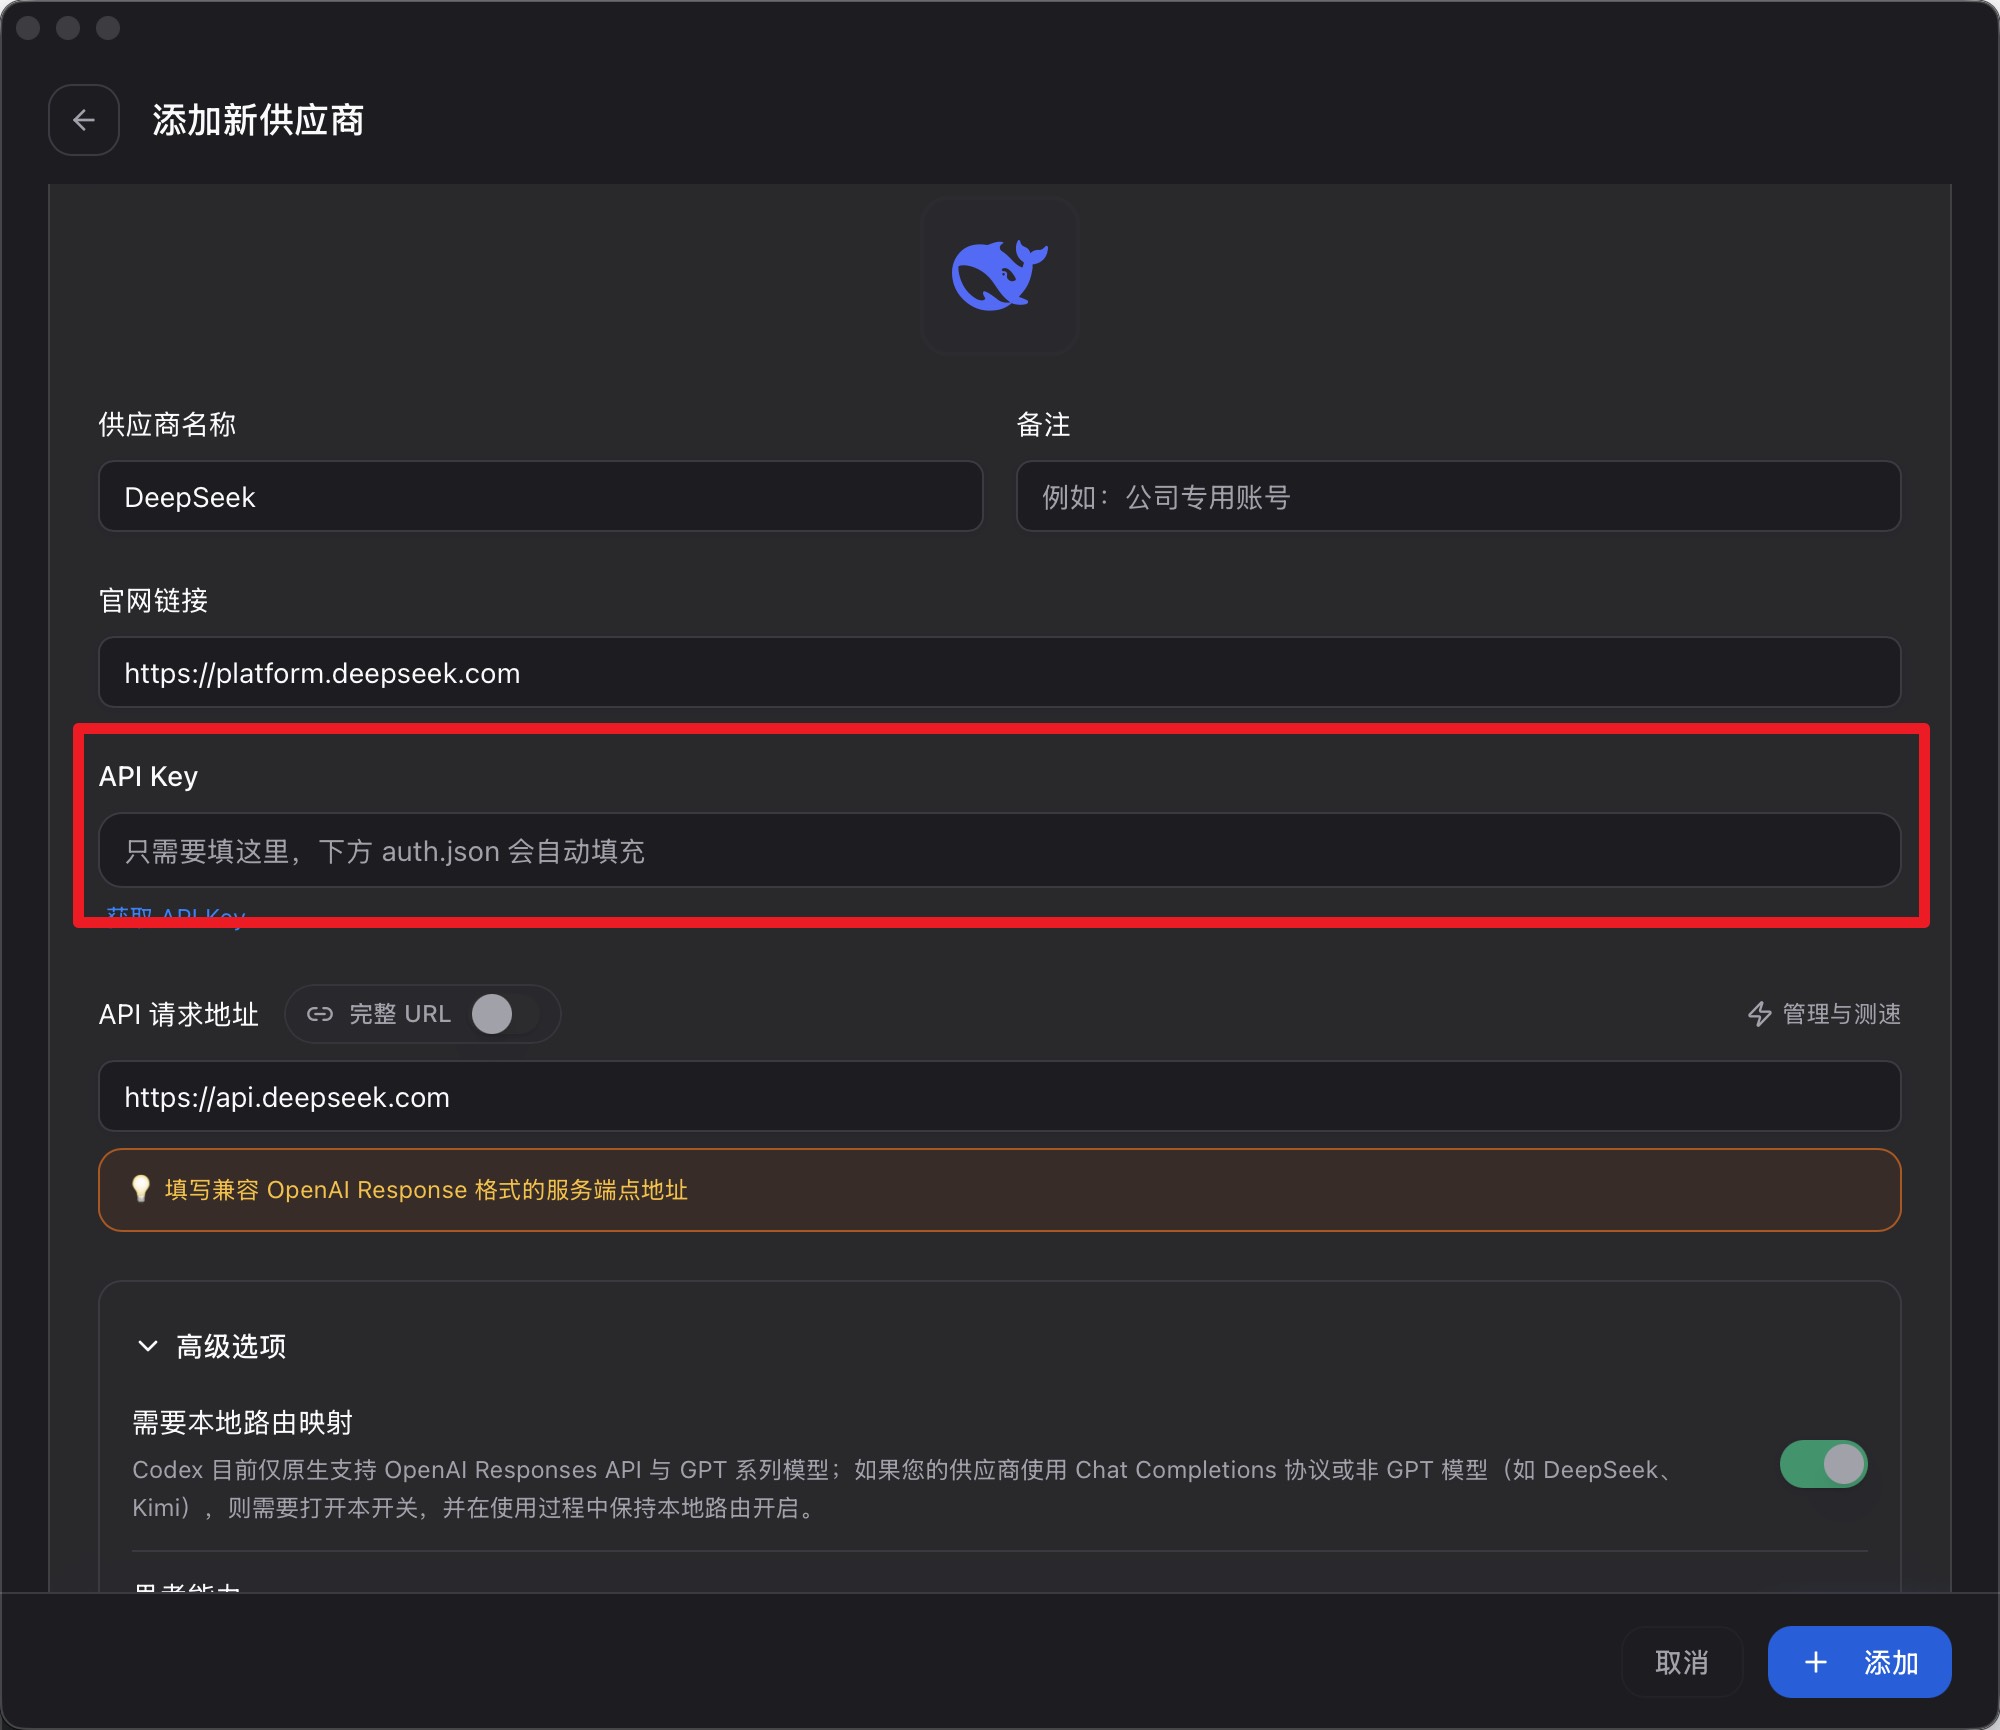
Task: Click the 需要本地路由映射 heading
Action: (243, 1422)
